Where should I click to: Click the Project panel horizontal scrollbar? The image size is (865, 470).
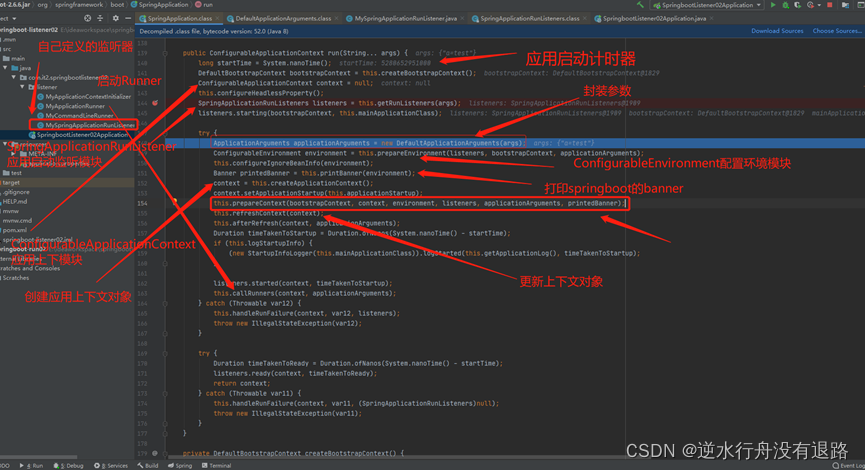[x=39, y=457]
